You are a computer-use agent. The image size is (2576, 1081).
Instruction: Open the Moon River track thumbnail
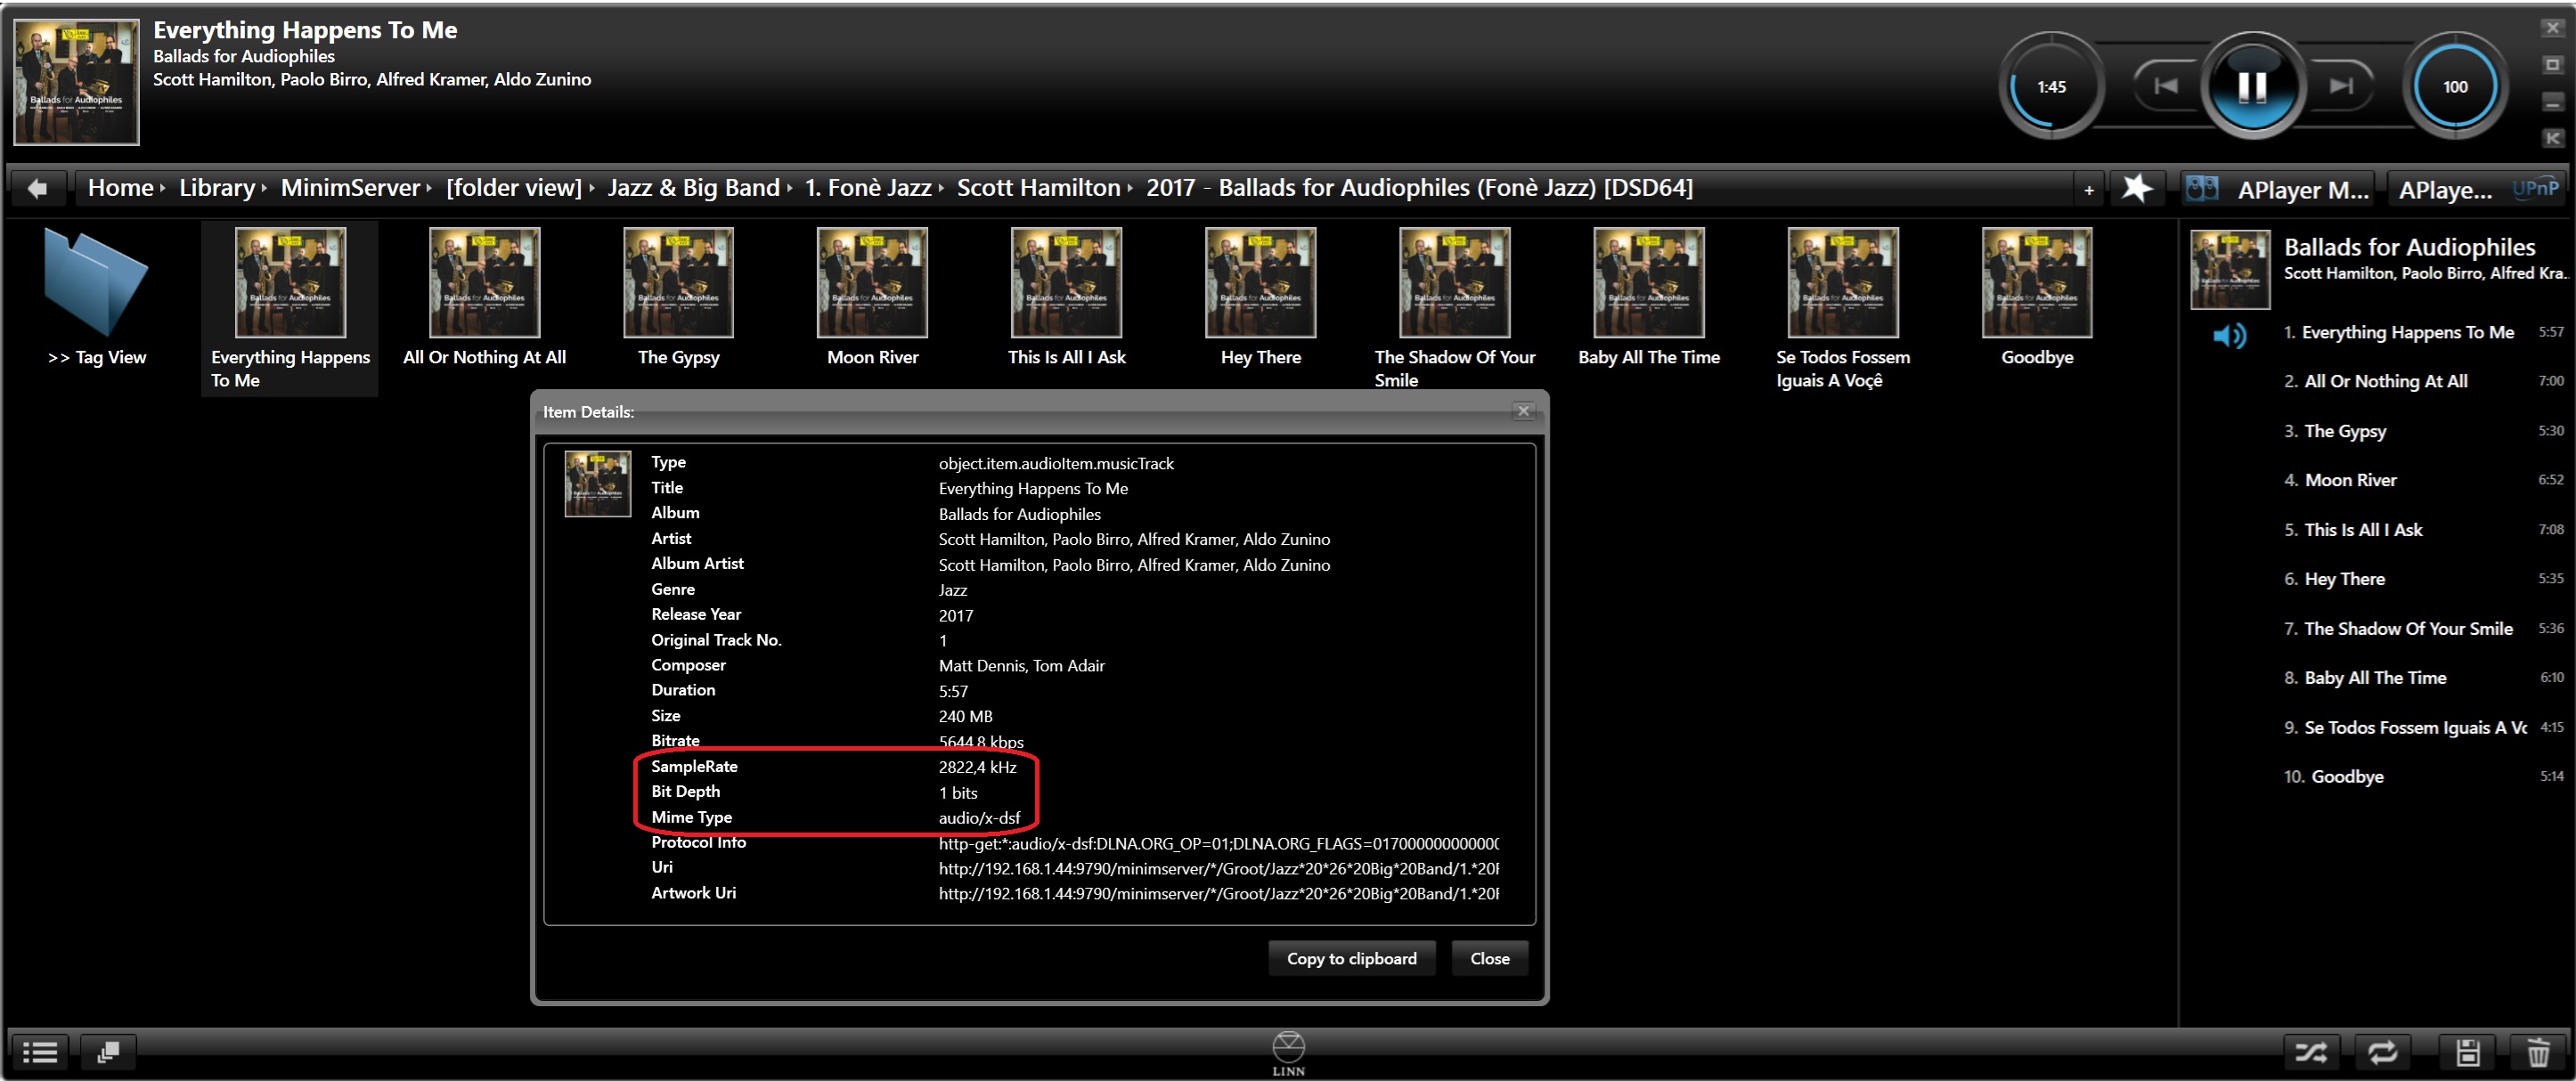click(872, 283)
